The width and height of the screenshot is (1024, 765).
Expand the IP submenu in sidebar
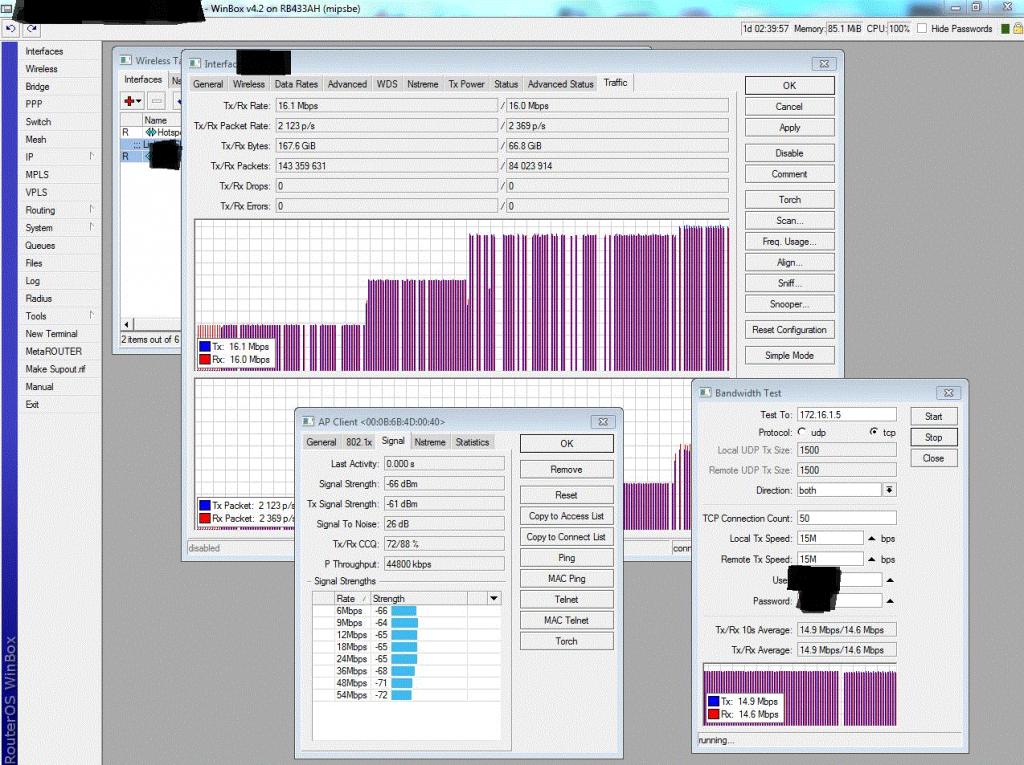click(92, 157)
